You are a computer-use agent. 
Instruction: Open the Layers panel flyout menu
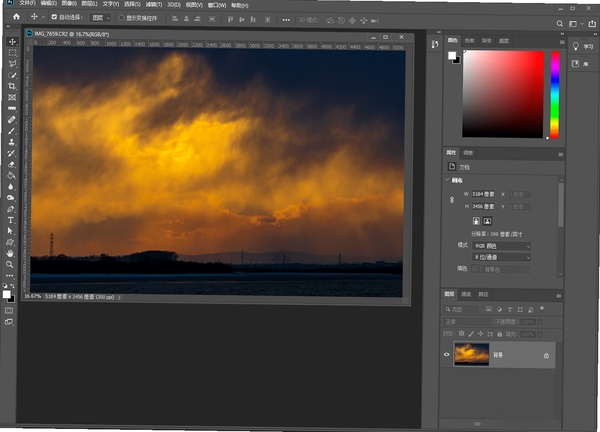click(559, 296)
